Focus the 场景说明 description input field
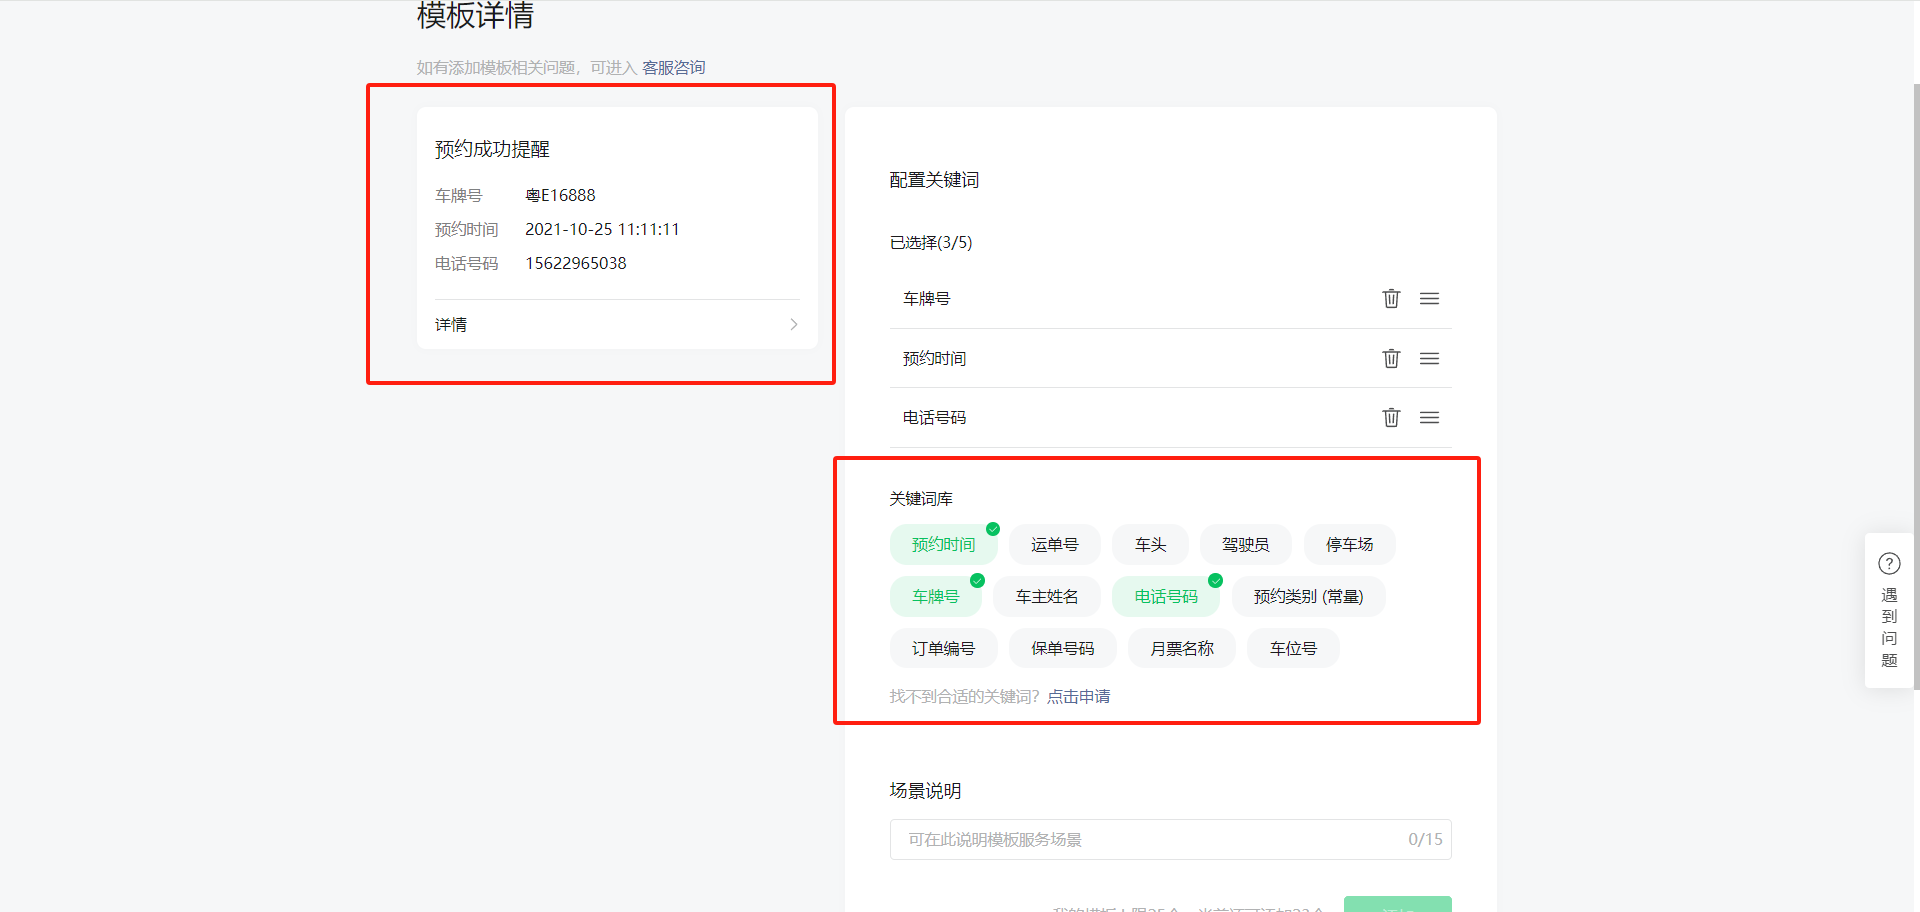The height and width of the screenshot is (912, 1920). coord(1171,840)
